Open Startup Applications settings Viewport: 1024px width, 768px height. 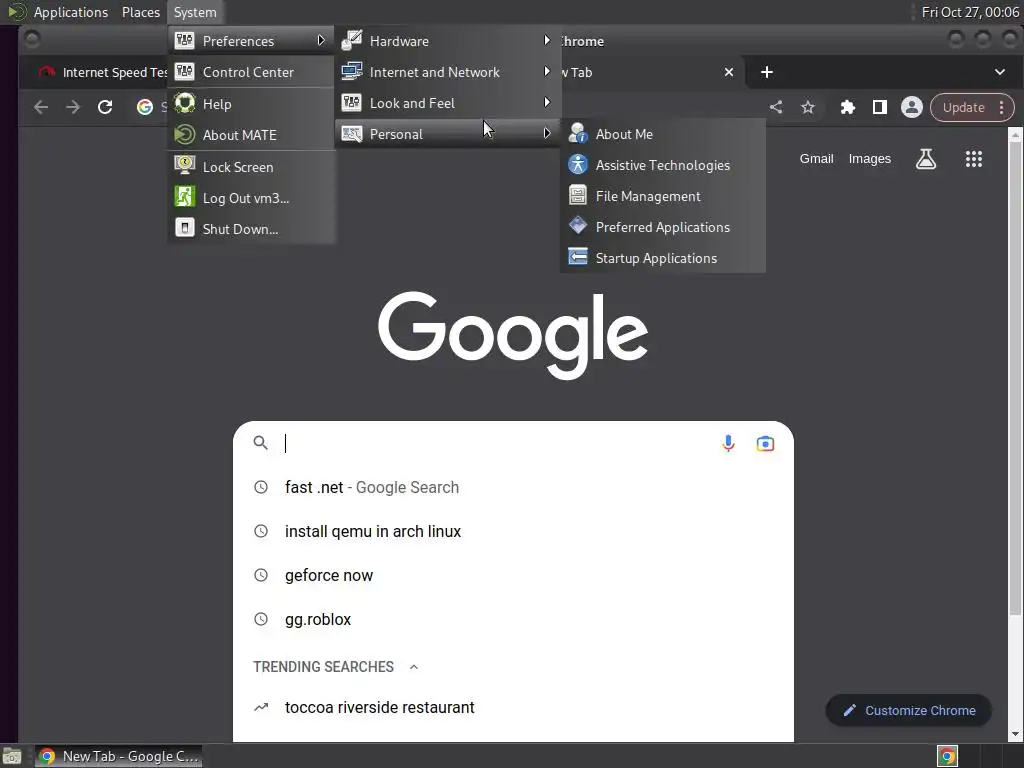662,258
